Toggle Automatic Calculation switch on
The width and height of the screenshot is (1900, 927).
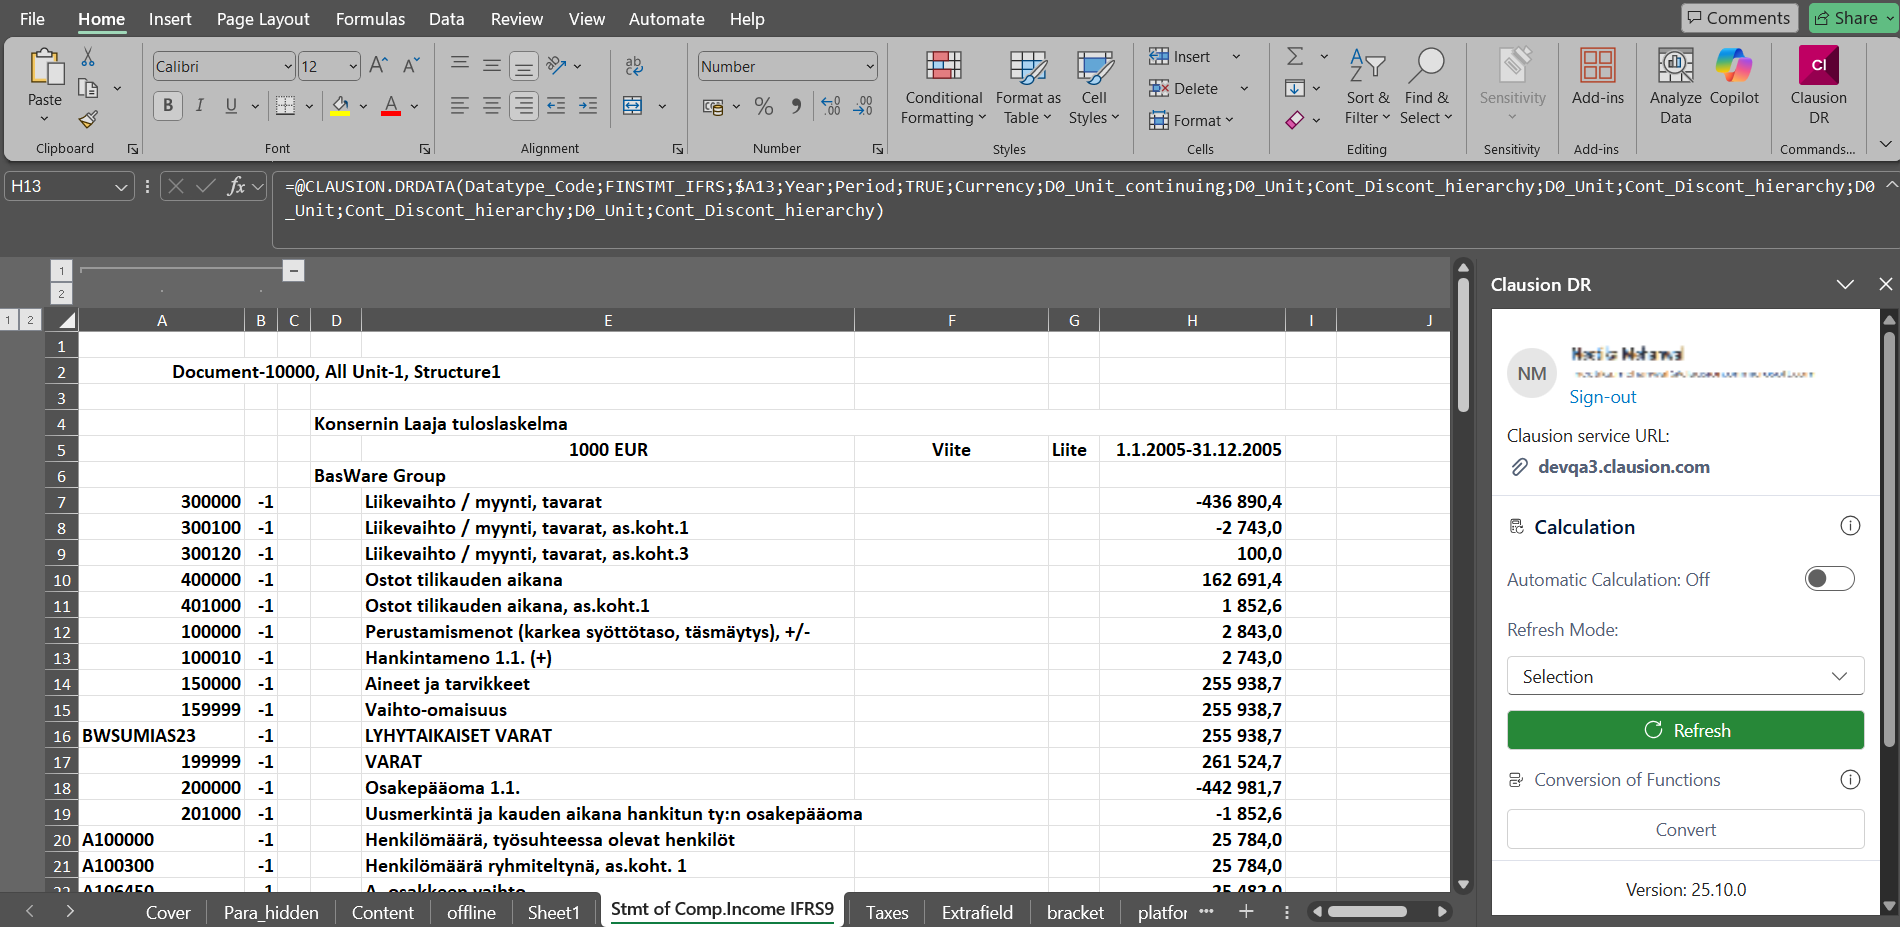[x=1830, y=579]
